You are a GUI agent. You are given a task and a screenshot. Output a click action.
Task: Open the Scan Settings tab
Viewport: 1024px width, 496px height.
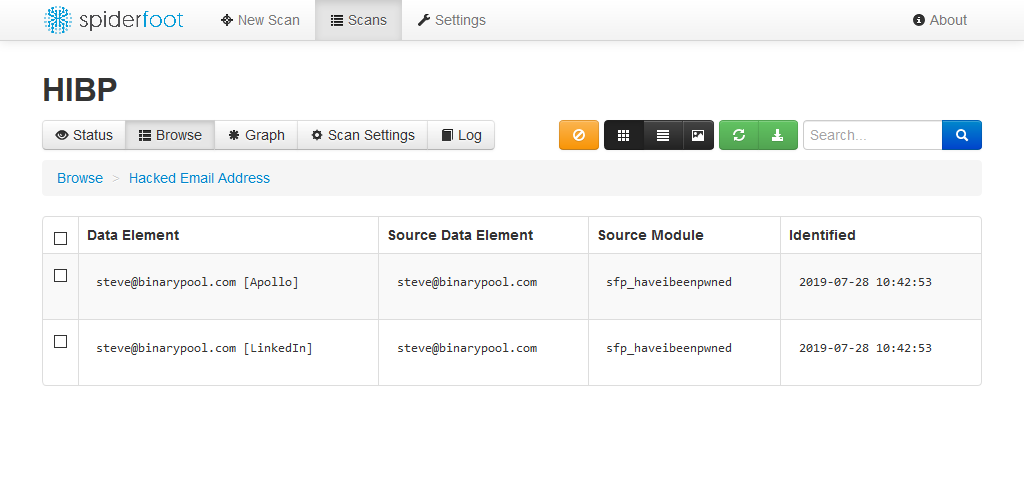pyautogui.click(x=362, y=135)
